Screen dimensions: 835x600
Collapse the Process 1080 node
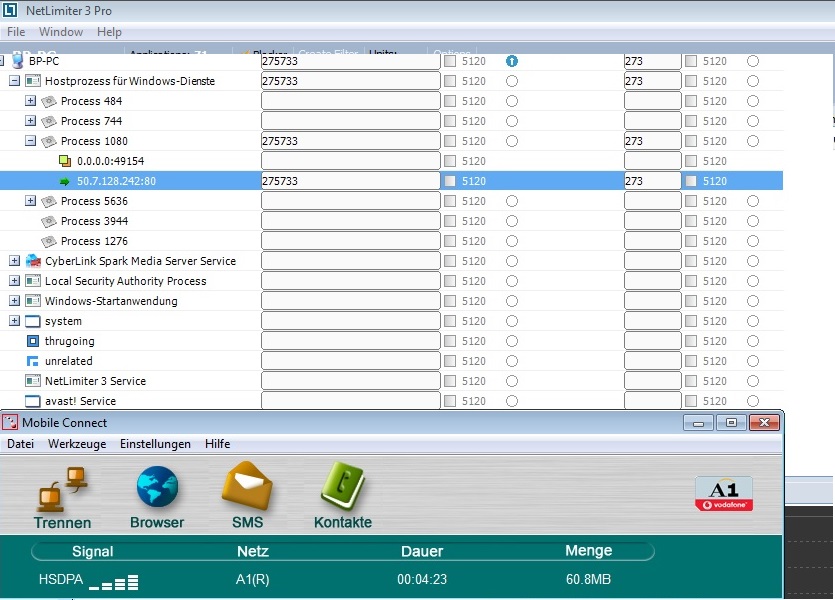pyautogui.click(x=30, y=141)
